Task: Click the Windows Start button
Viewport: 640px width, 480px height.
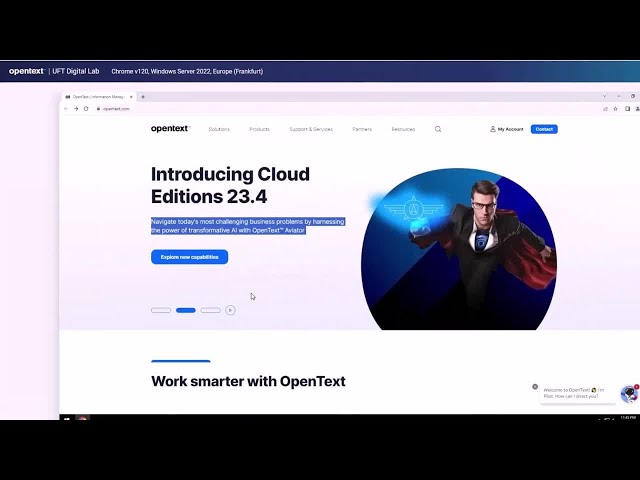Action: (x=67, y=418)
